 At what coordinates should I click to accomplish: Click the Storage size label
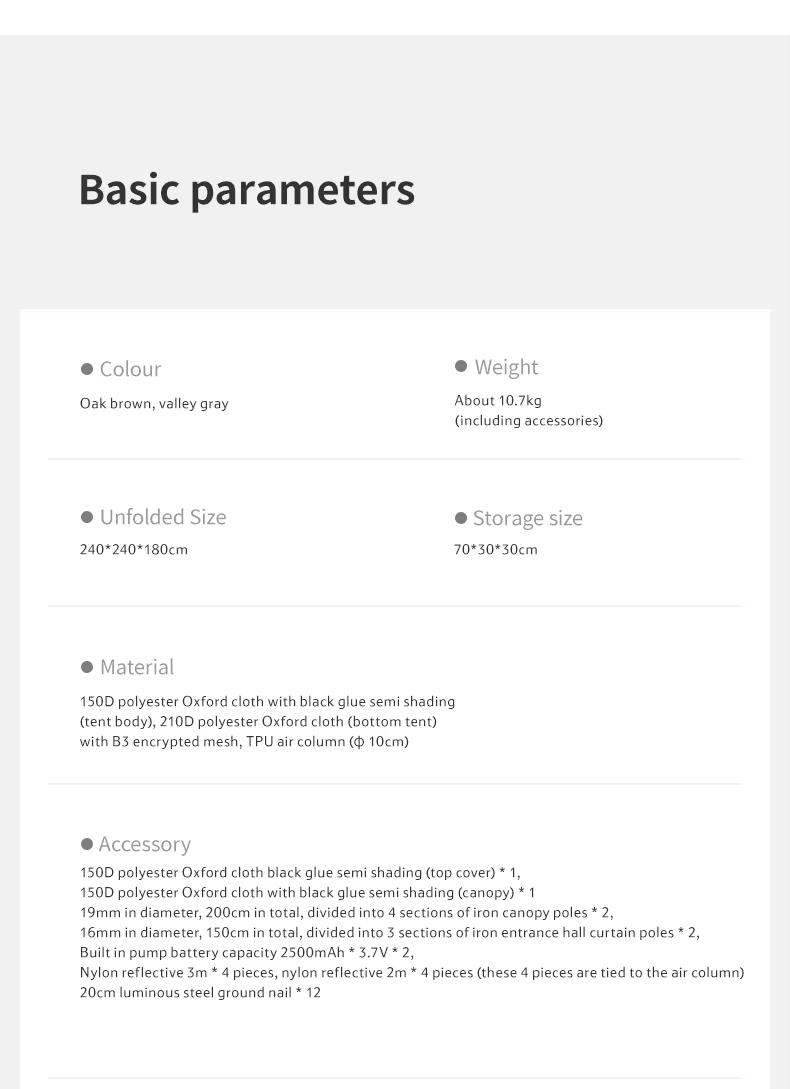click(527, 518)
